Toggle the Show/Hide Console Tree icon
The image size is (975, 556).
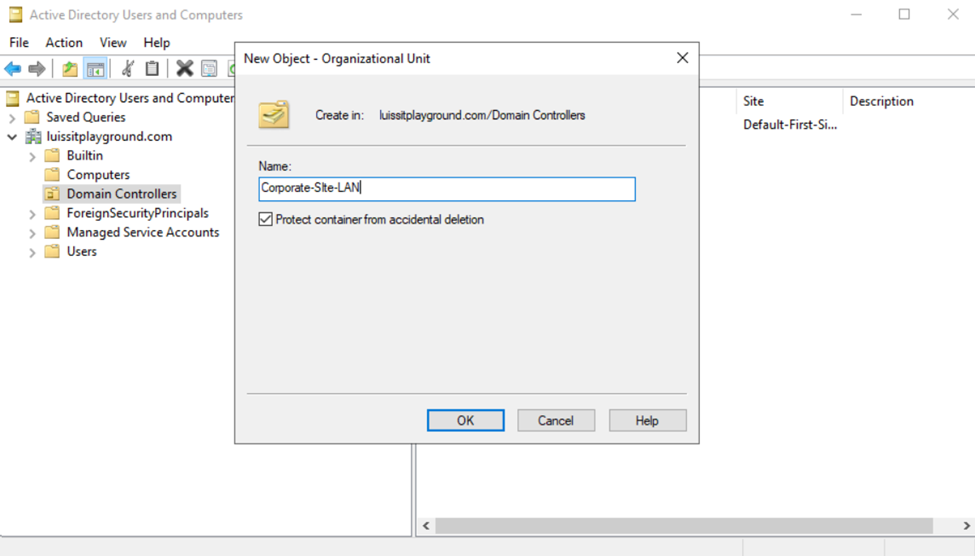pos(95,68)
